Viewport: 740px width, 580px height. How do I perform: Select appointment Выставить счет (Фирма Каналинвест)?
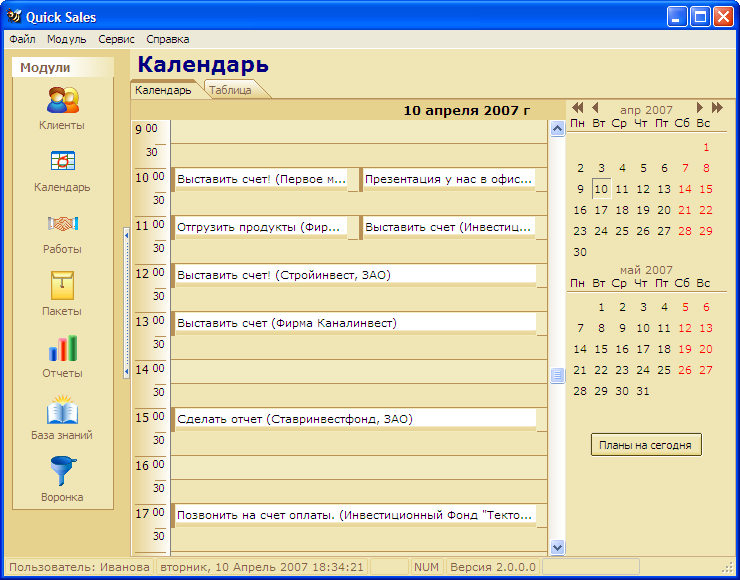pyautogui.click(x=353, y=324)
